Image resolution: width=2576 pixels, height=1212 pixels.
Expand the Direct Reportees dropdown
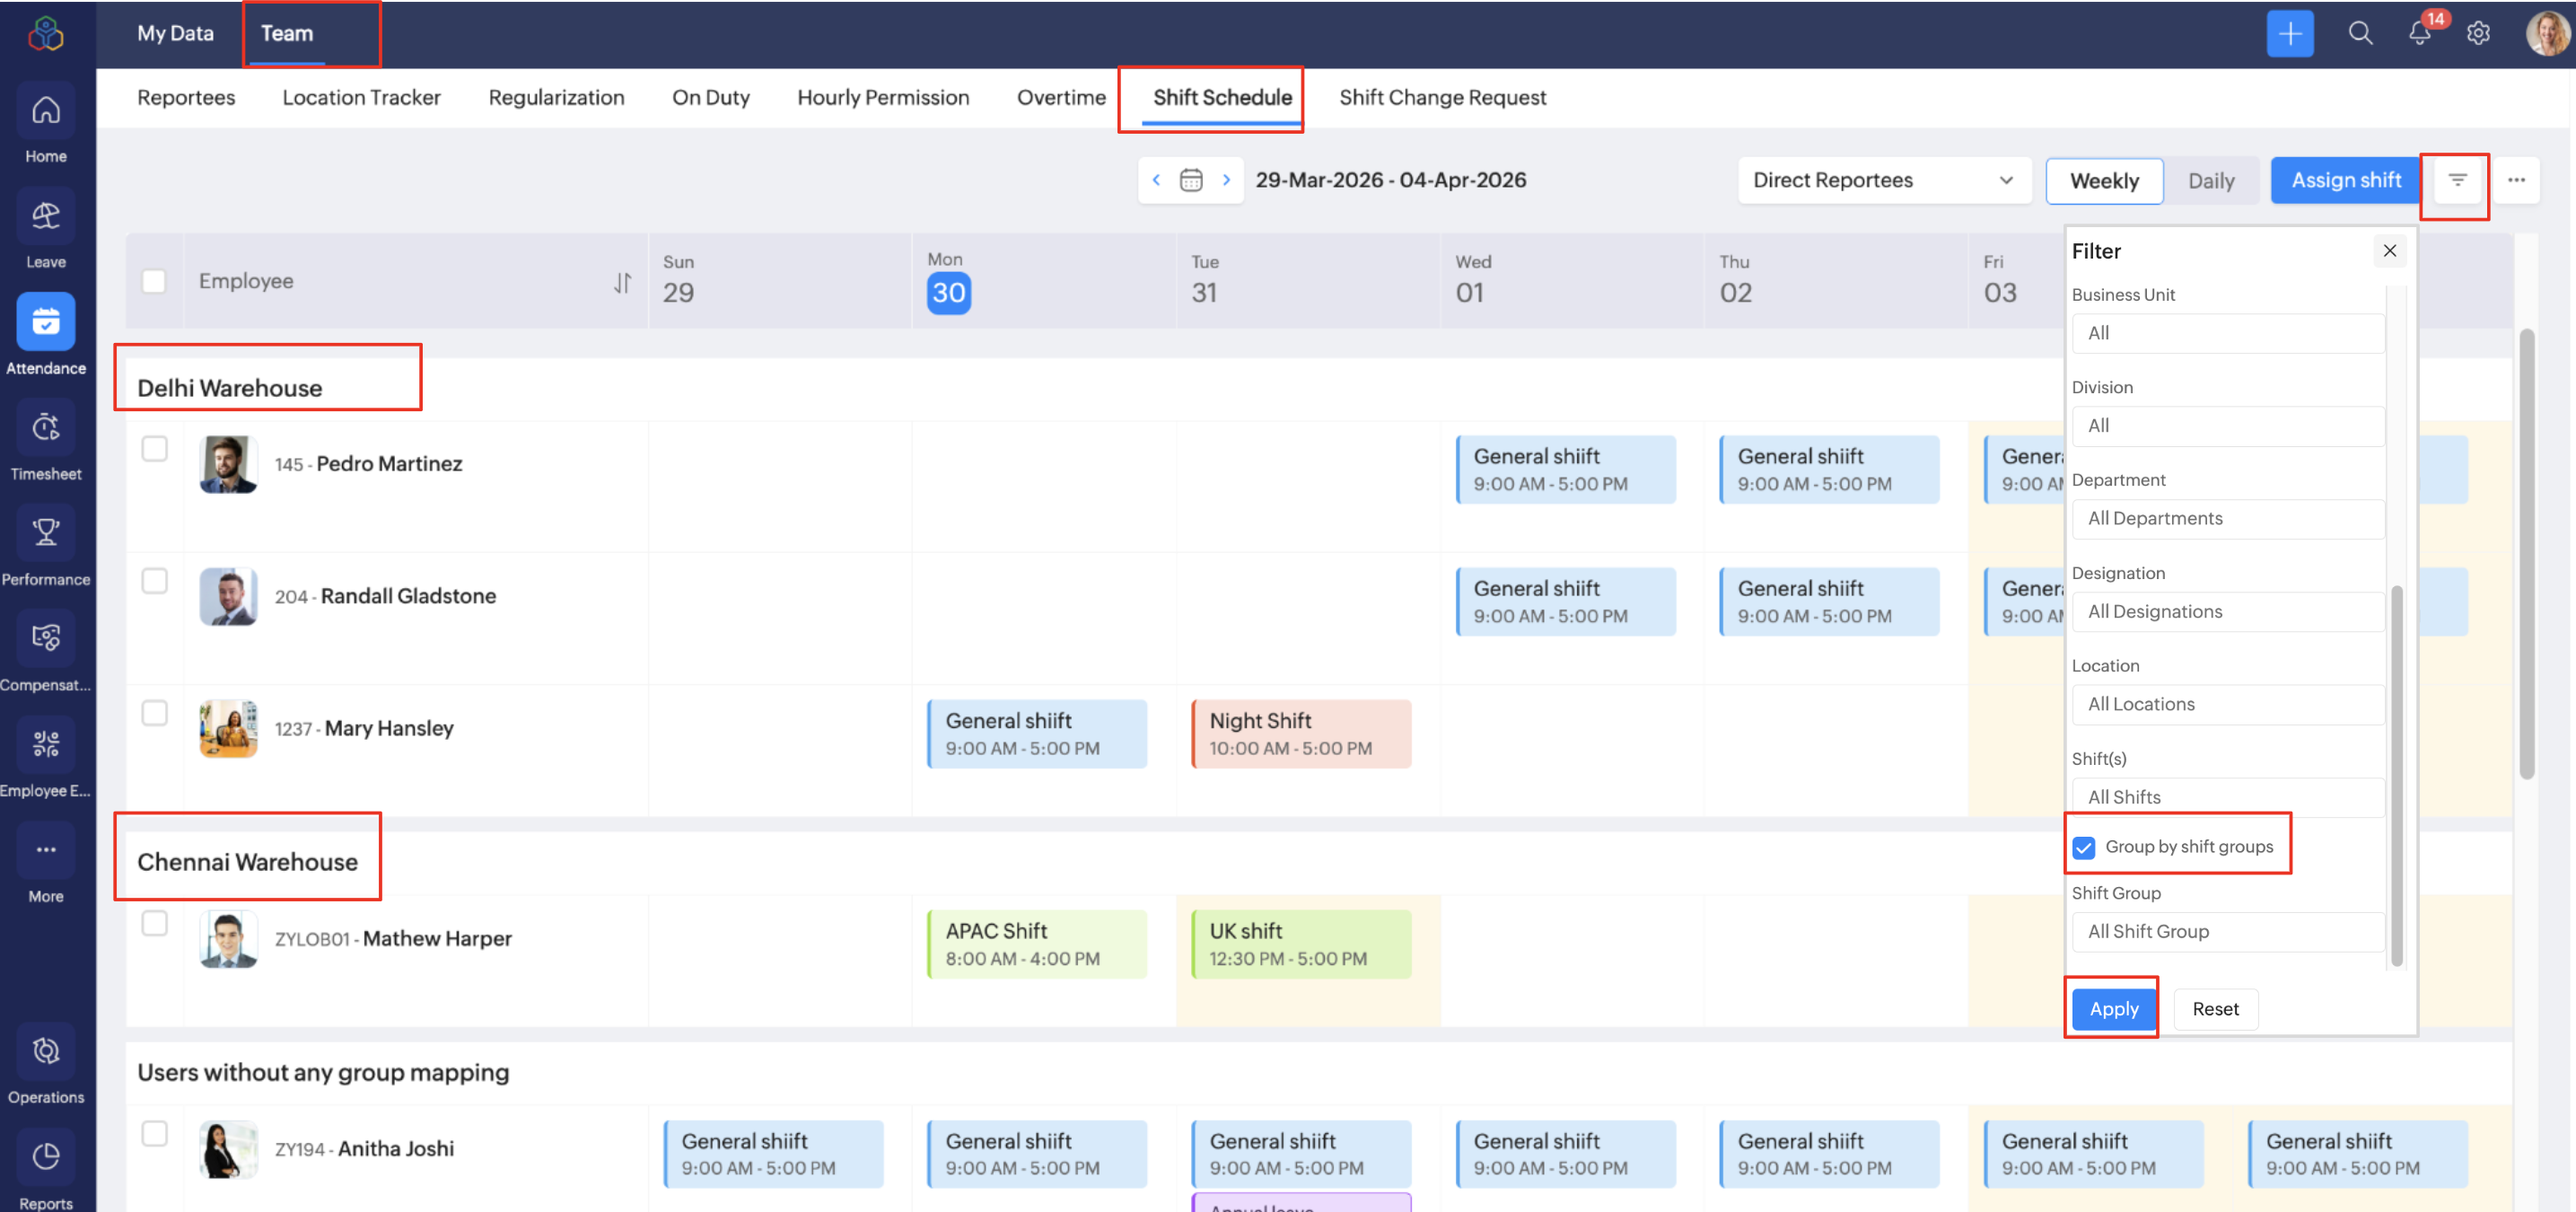click(1884, 180)
